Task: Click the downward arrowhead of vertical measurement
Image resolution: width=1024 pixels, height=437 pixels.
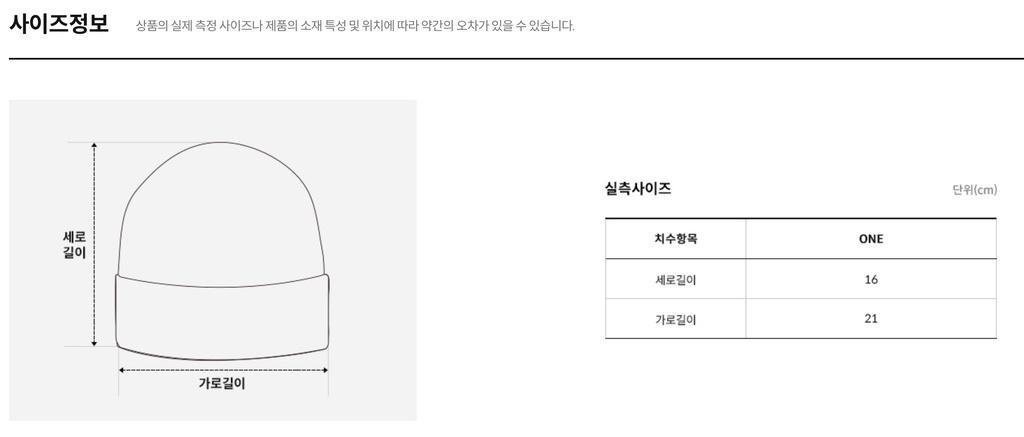Action: (94, 342)
